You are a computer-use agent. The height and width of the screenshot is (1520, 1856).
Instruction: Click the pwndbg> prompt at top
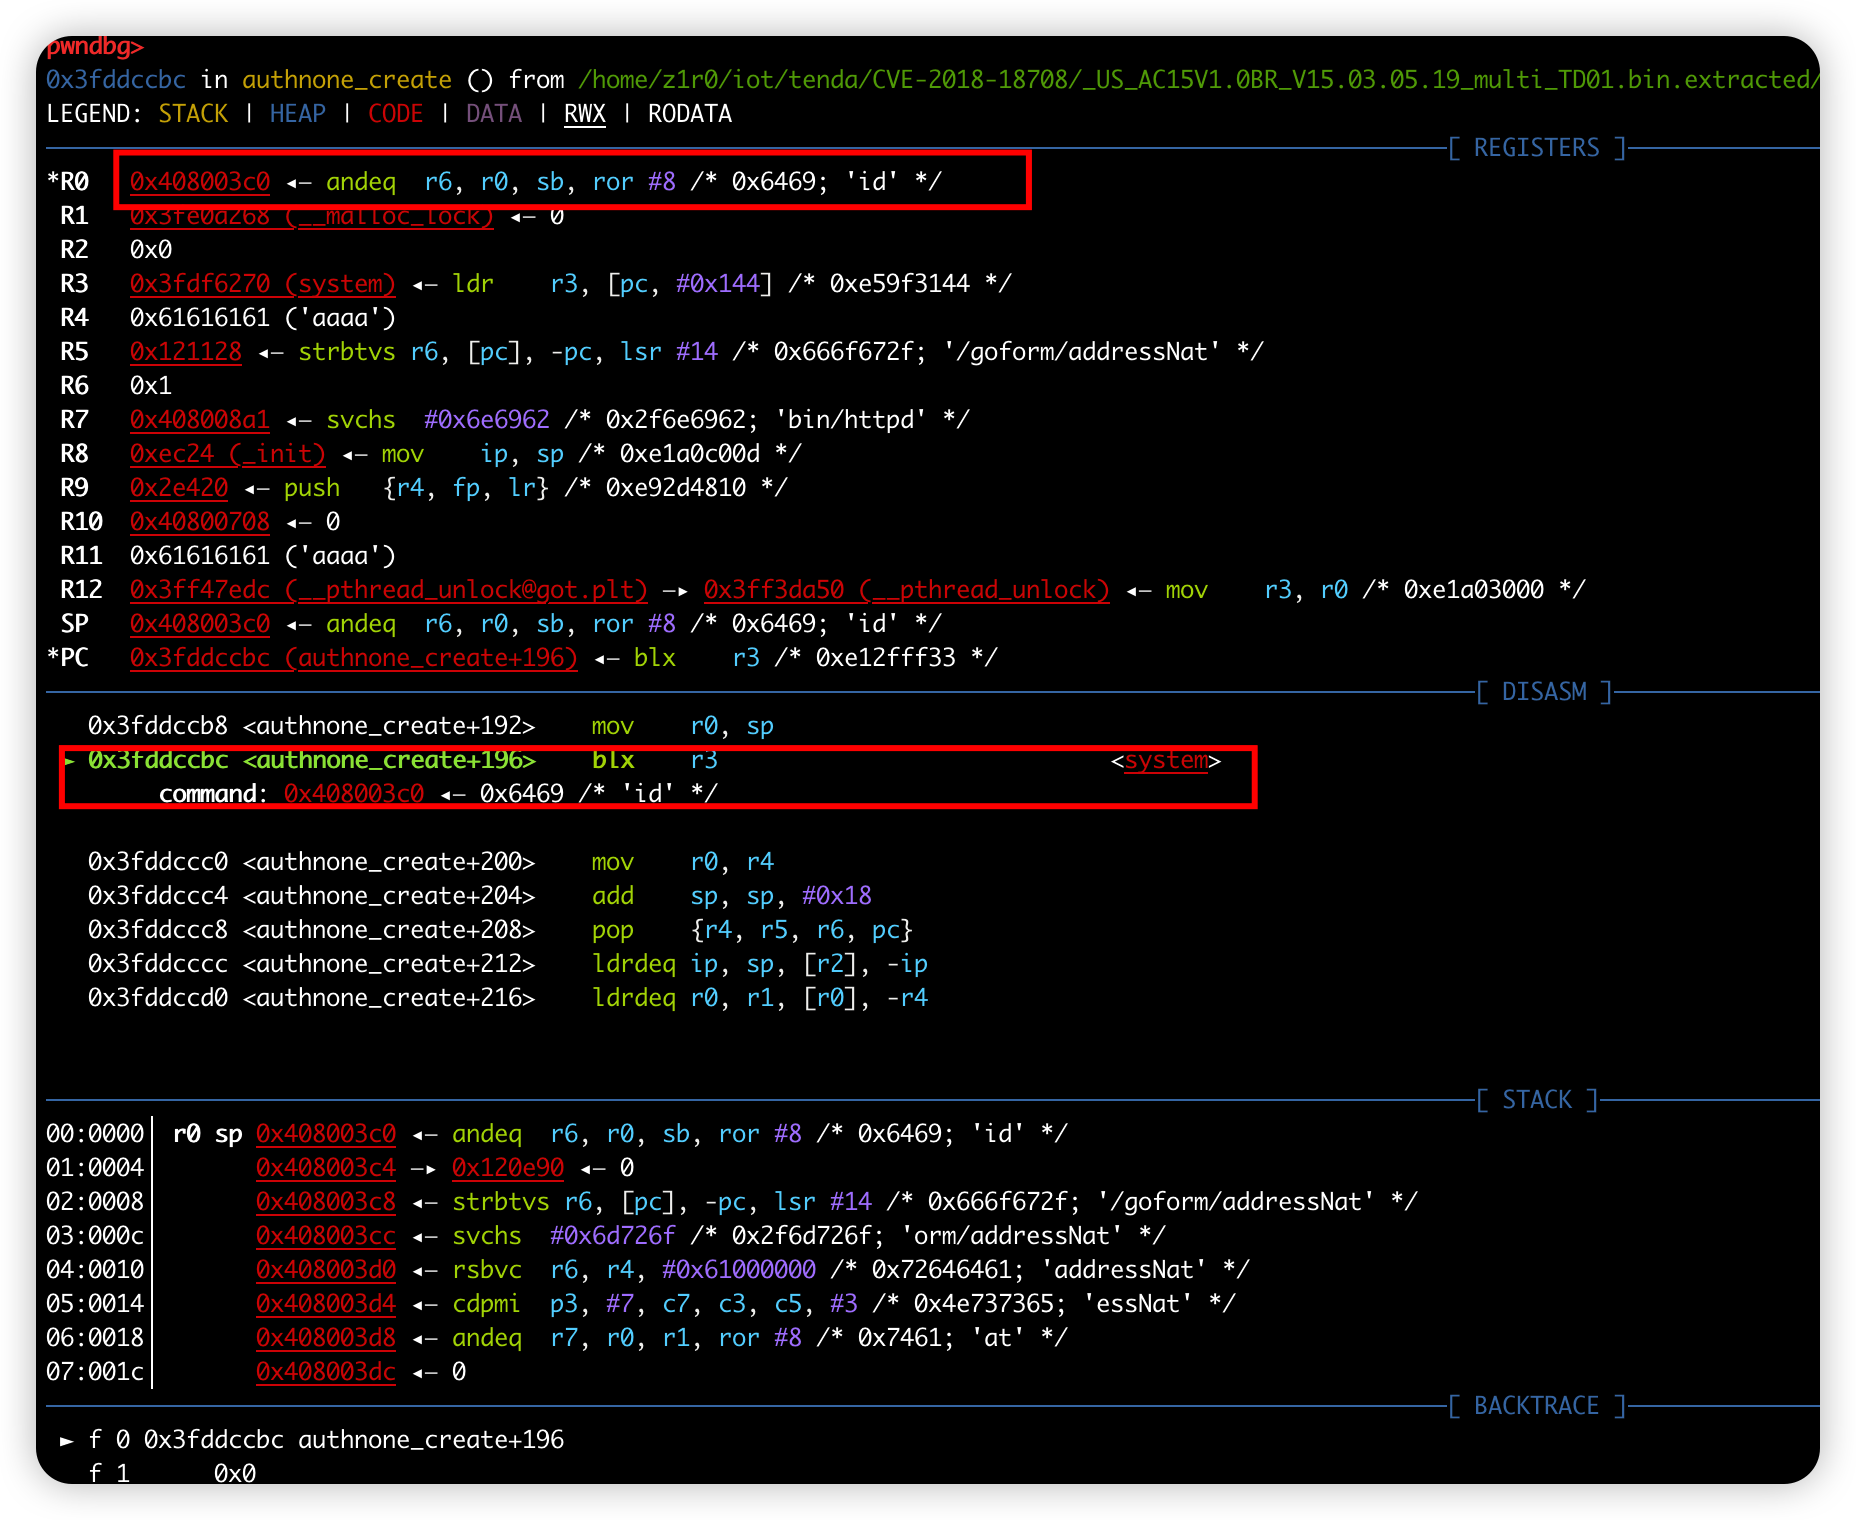(95, 46)
